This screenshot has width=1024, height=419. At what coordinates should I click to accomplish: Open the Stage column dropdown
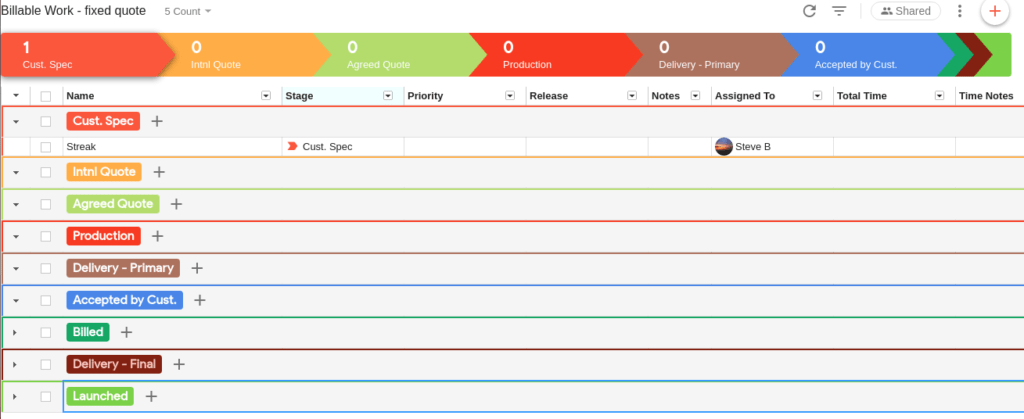point(388,96)
